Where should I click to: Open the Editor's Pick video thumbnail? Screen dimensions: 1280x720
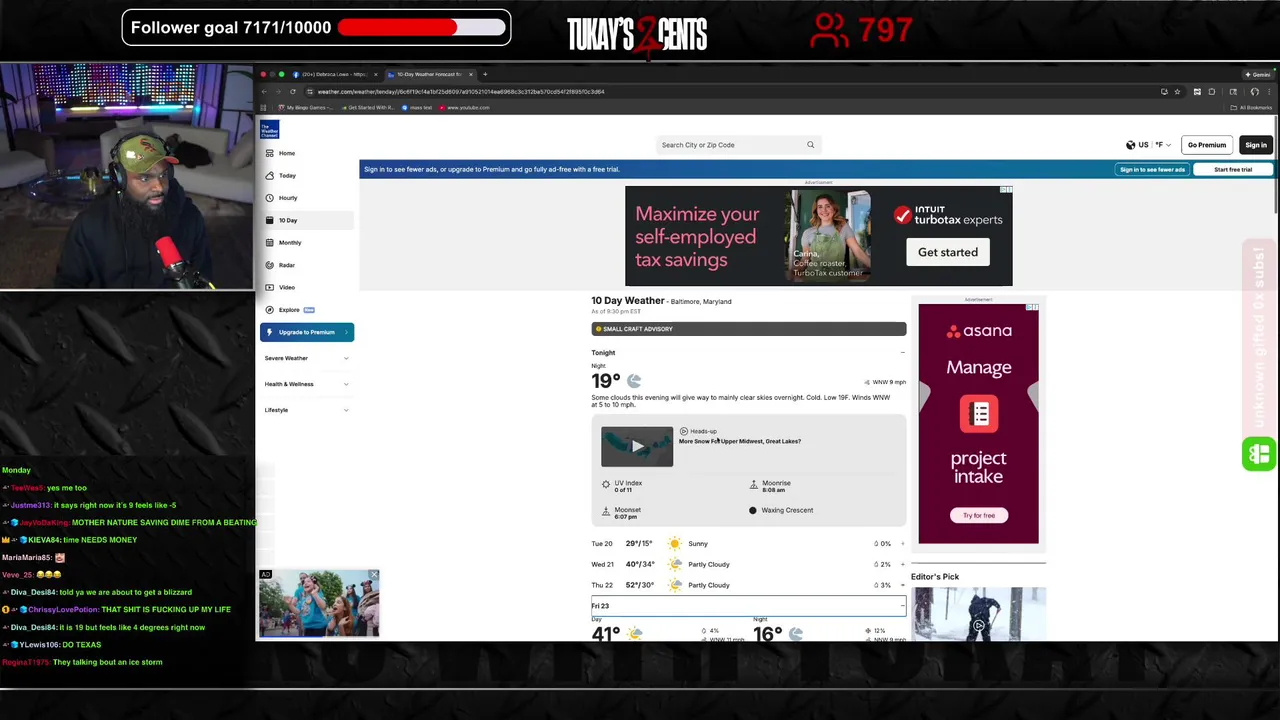coord(978,614)
